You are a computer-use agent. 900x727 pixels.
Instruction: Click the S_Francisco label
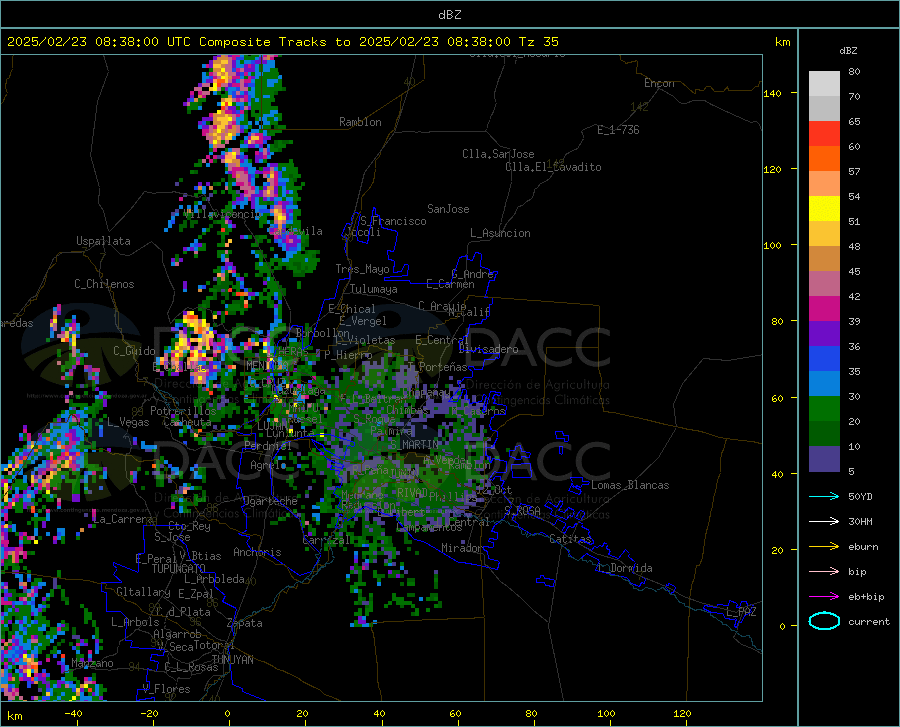tap(394, 221)
